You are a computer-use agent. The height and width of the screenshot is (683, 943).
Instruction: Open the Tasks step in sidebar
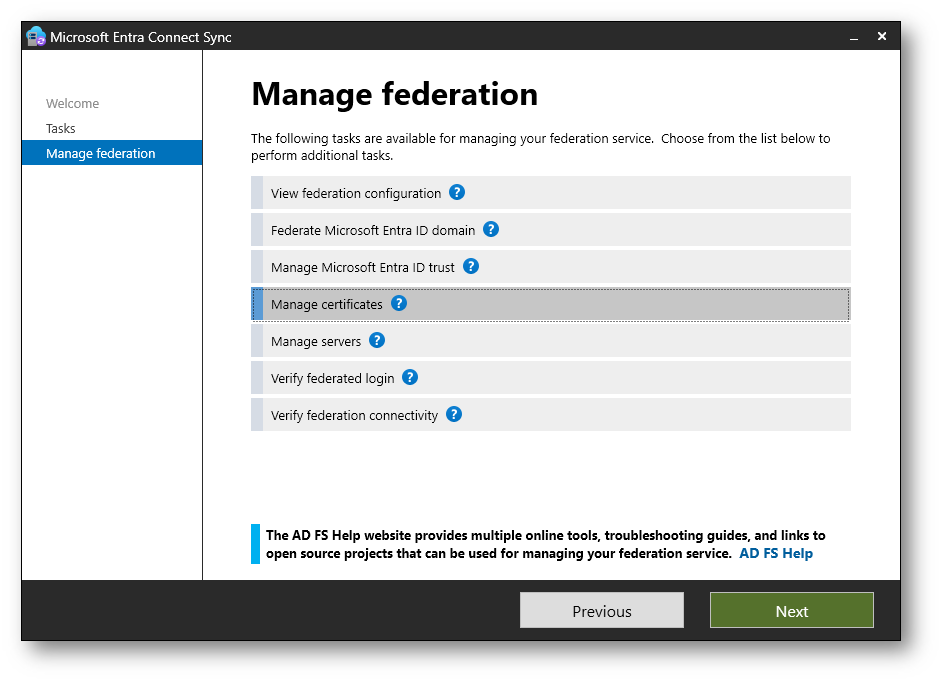pyautogui.click(x=61, y=129)
